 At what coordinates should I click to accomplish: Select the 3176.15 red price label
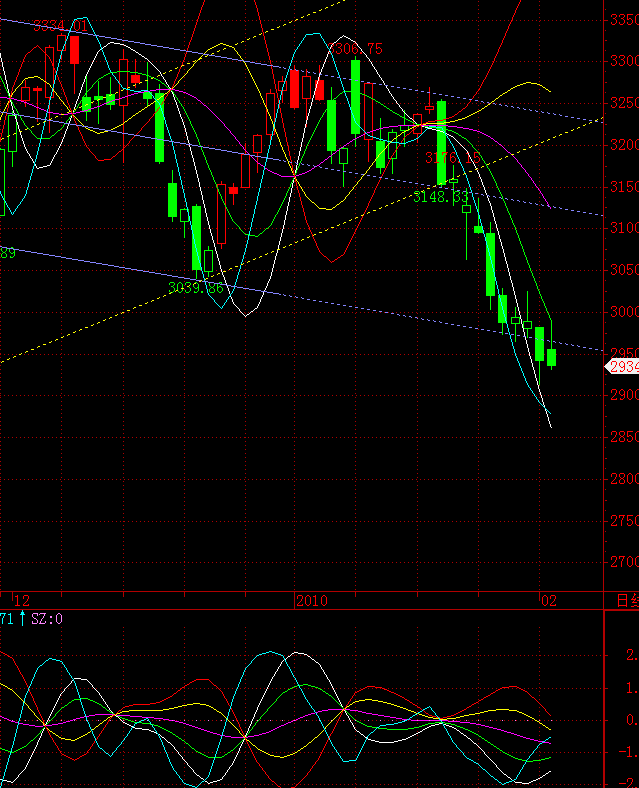click(453, 158)
